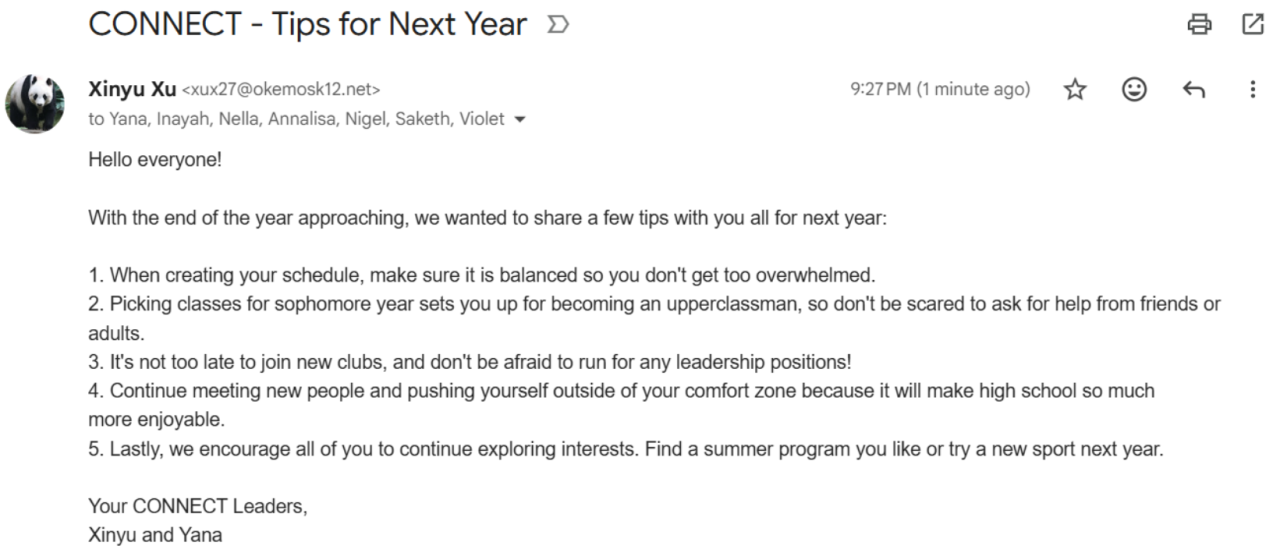Image resolution: width=1280 pixels, height=560 pixels.
Task: Click tip 3 about joining new clubs
Action: [469, 362]
